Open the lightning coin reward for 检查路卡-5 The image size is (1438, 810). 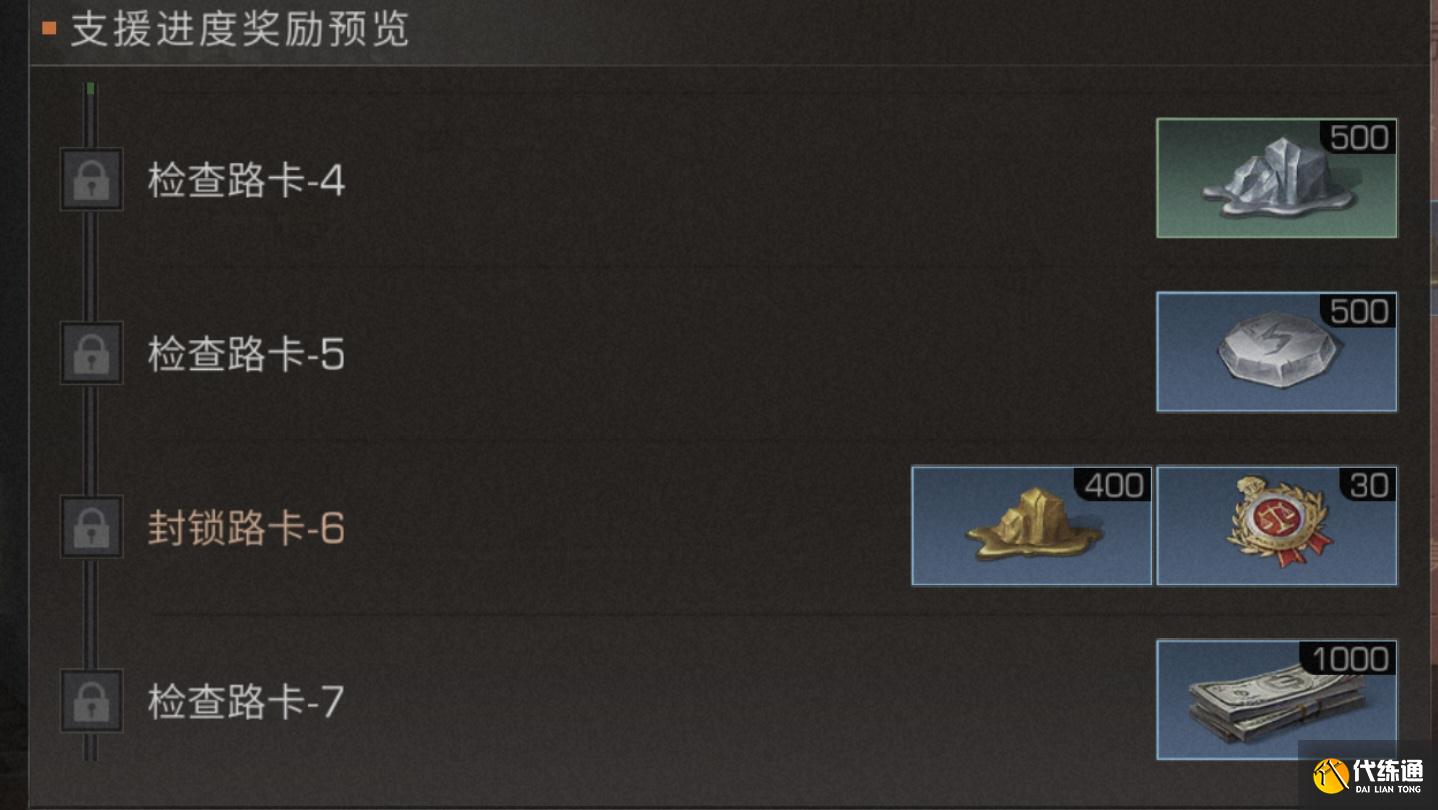(1276, 352)
